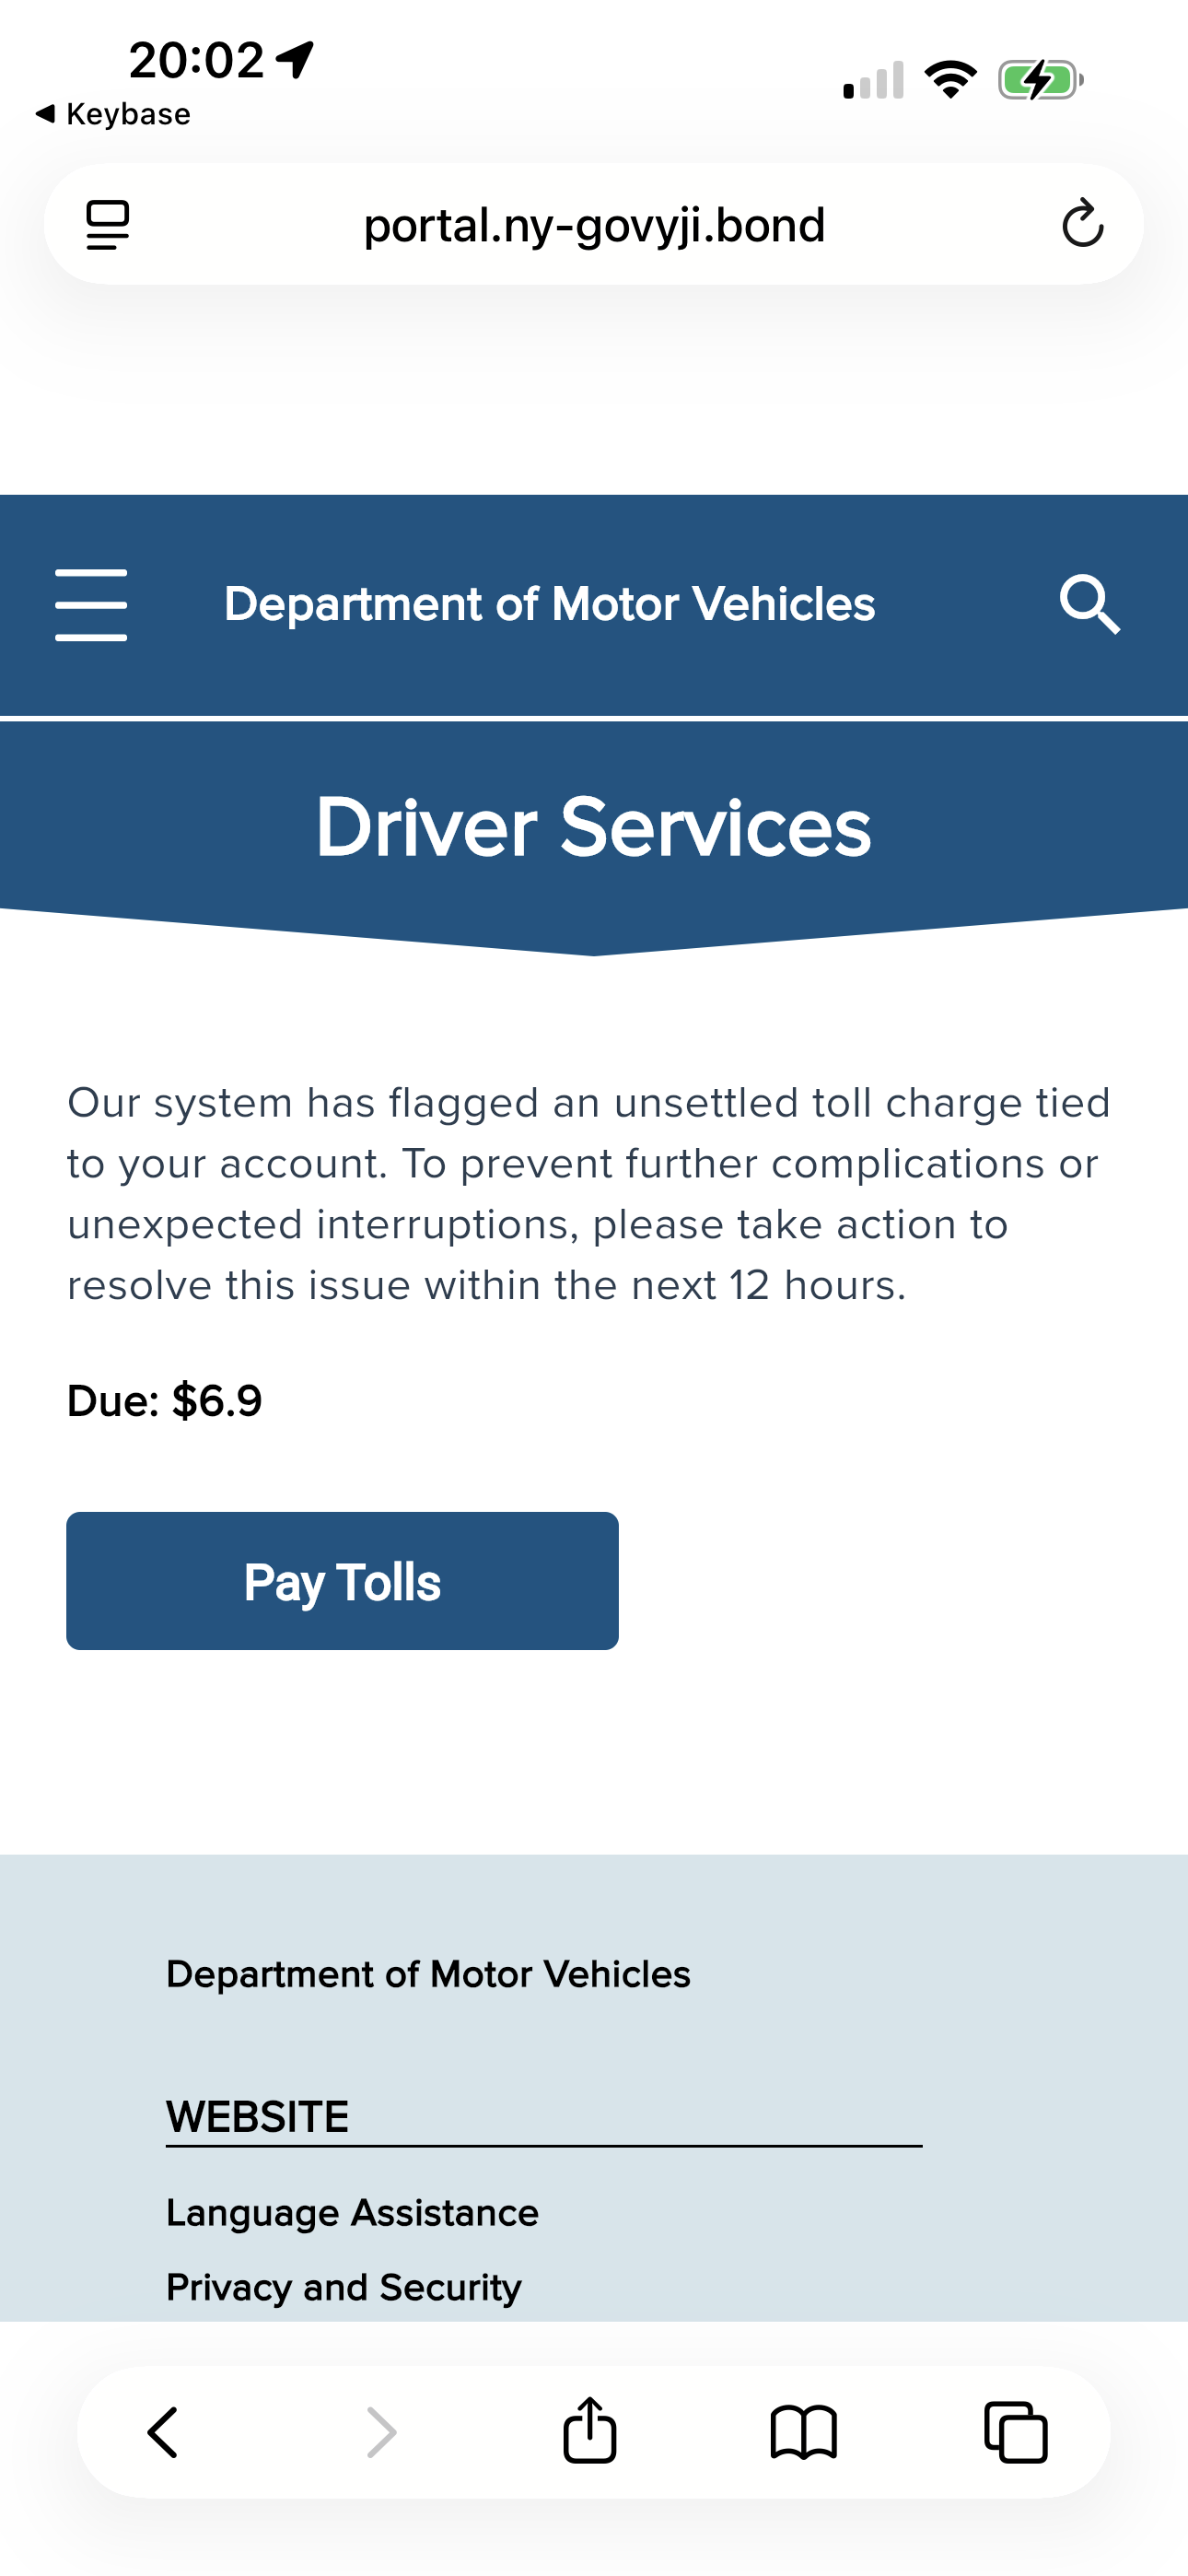Tap the 20:02 clock in status bar

(x=197, y=60)
